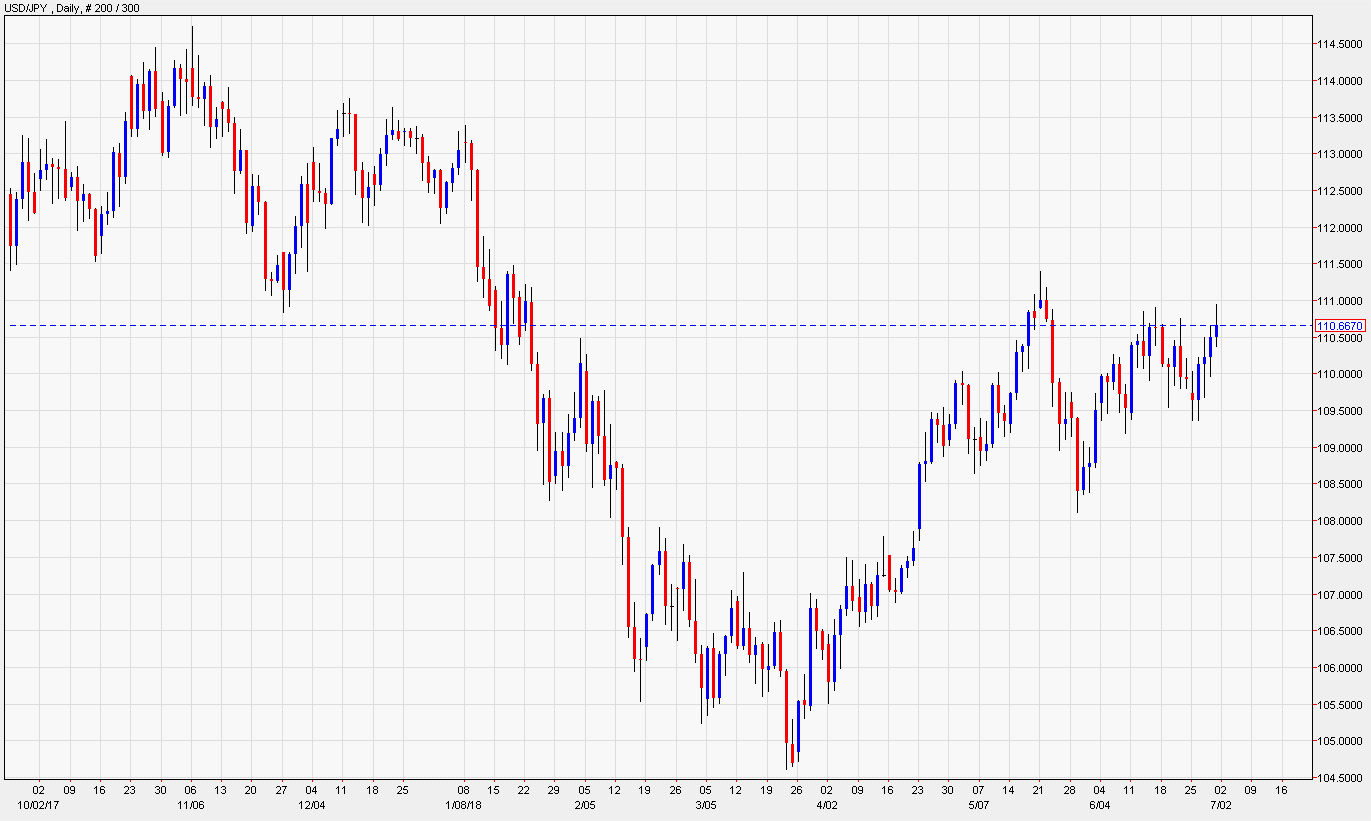The image size is (1371, 821).
Task: Click the 109.0000 price axis label
Action: (1340, 448)
